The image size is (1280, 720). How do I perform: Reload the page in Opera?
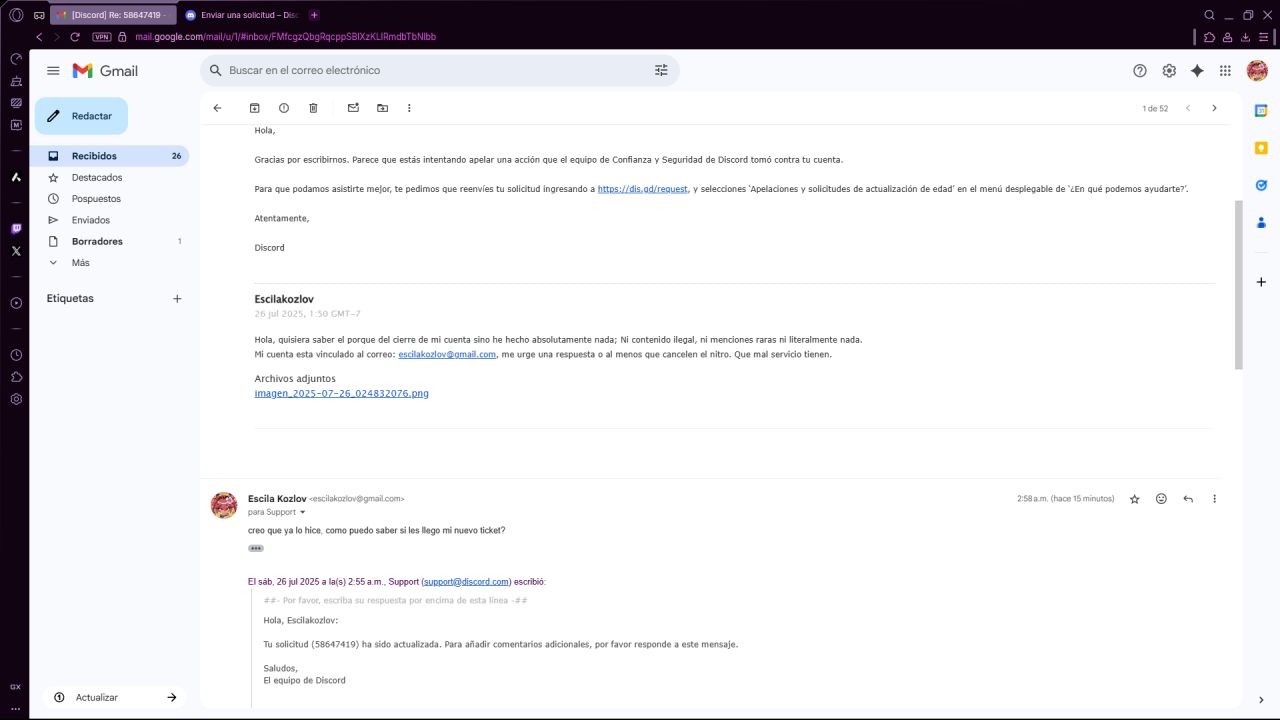point(75,37)
